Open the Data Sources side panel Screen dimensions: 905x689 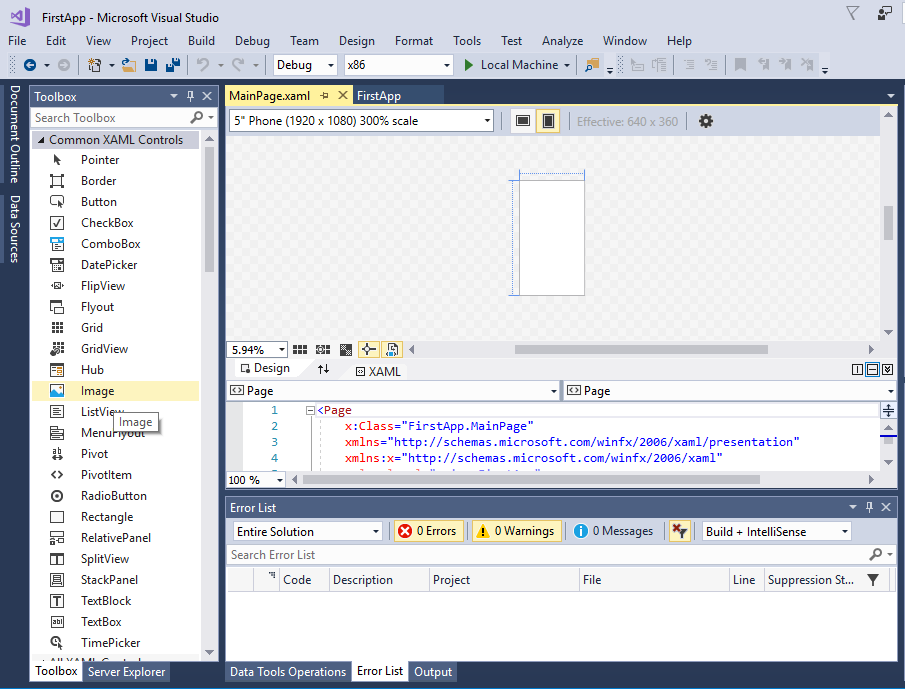15,229
